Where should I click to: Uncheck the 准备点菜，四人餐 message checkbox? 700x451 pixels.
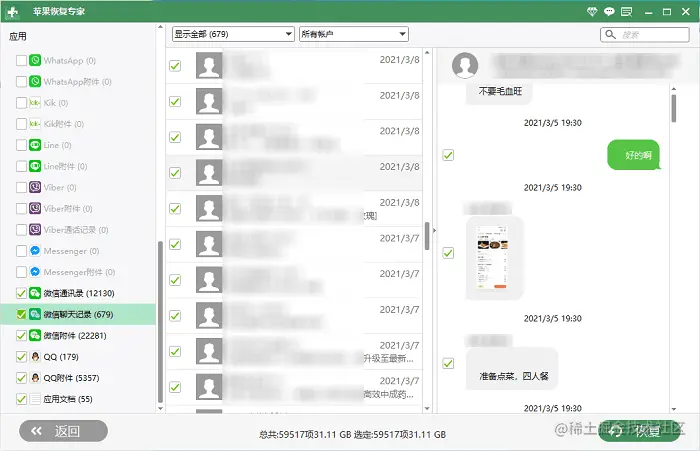(448, 363)
